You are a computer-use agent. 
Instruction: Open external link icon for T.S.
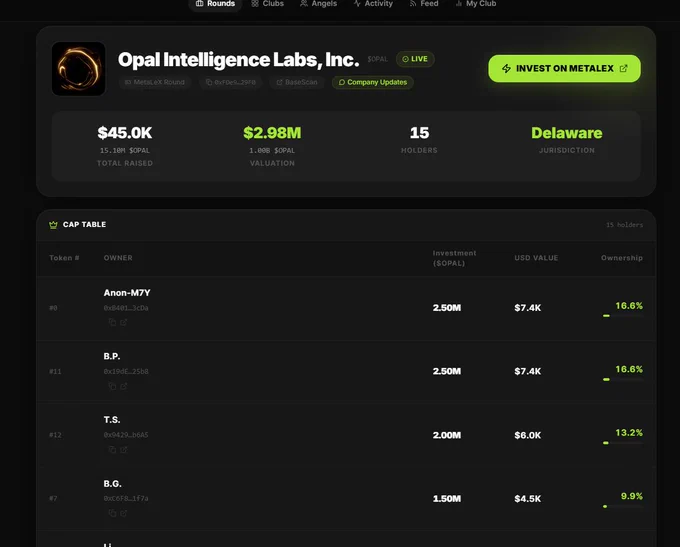[x=124, y=449]
